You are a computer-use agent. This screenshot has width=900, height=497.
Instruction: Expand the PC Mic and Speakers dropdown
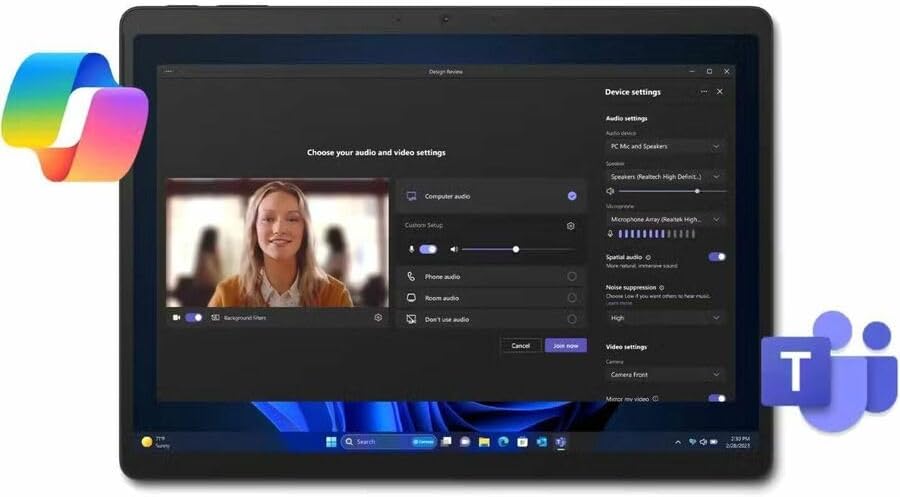(x=665, y=146)
